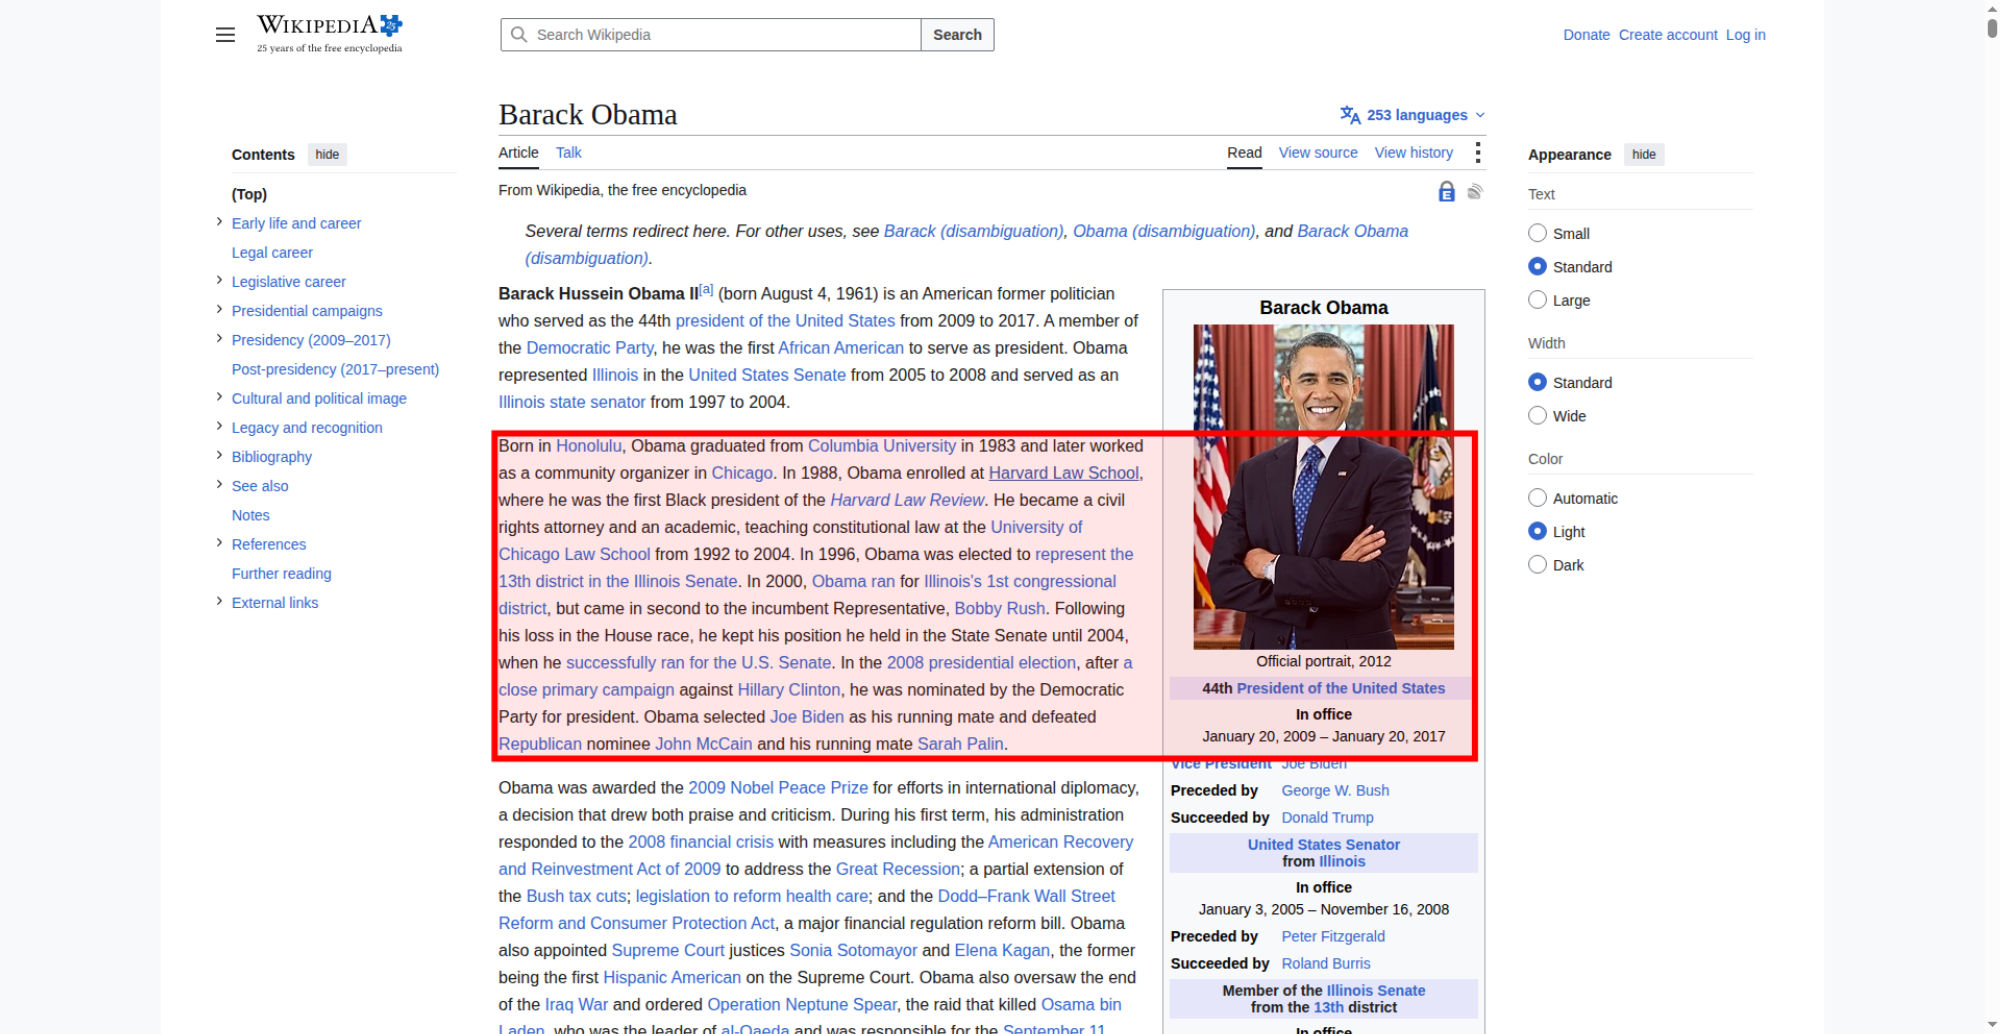The image size is (2000, 1034).
Task: Select Light color mode
Action: [x=1538, y=532]
